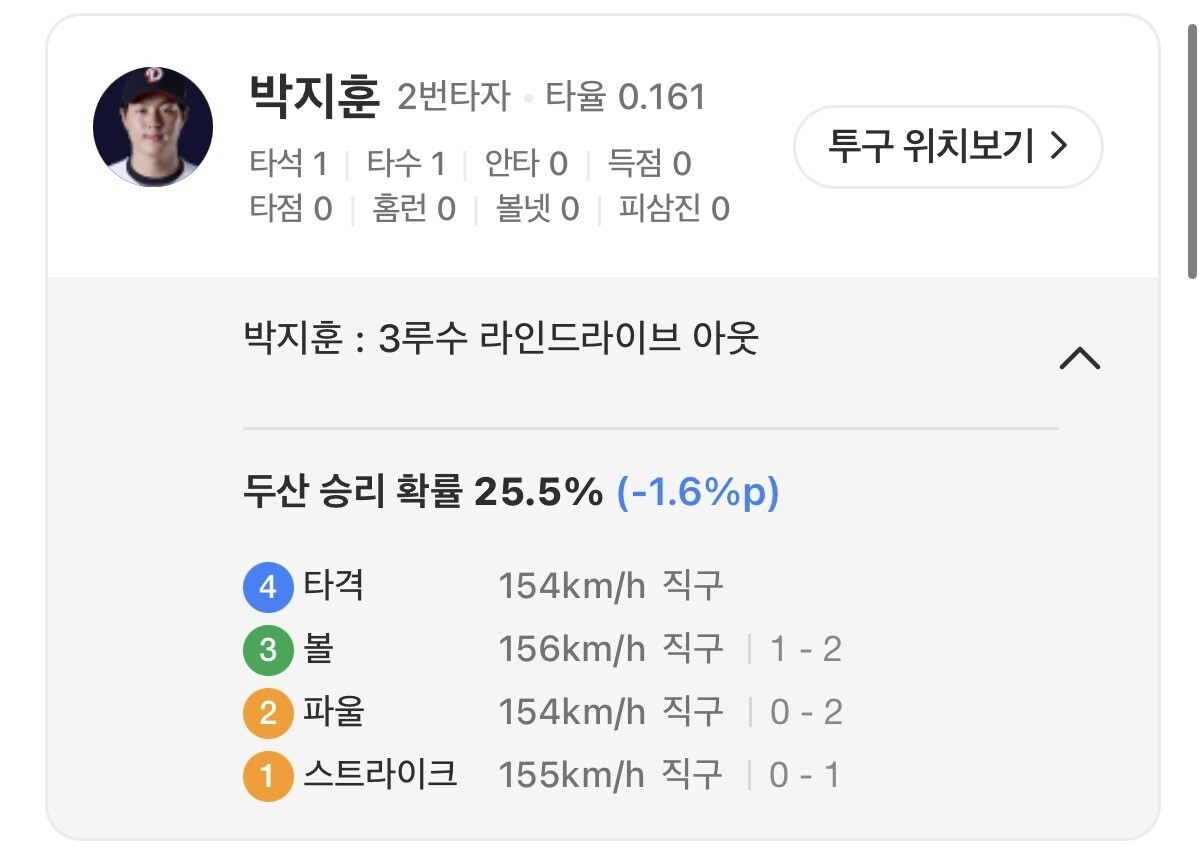Click the 3루수 라인드라이브 아웃 result header
The width and height of the screenshot is (1199, 854).
pos(501,340)
